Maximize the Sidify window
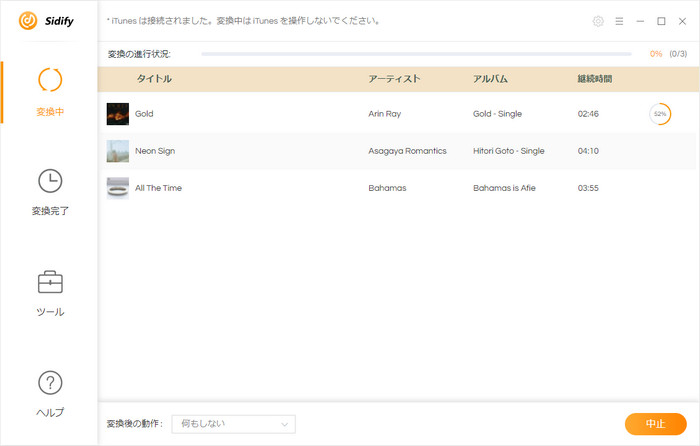Image resolution: width=700 pixels, height=446 pixels. pyautogui.click(x=661, y=21)
